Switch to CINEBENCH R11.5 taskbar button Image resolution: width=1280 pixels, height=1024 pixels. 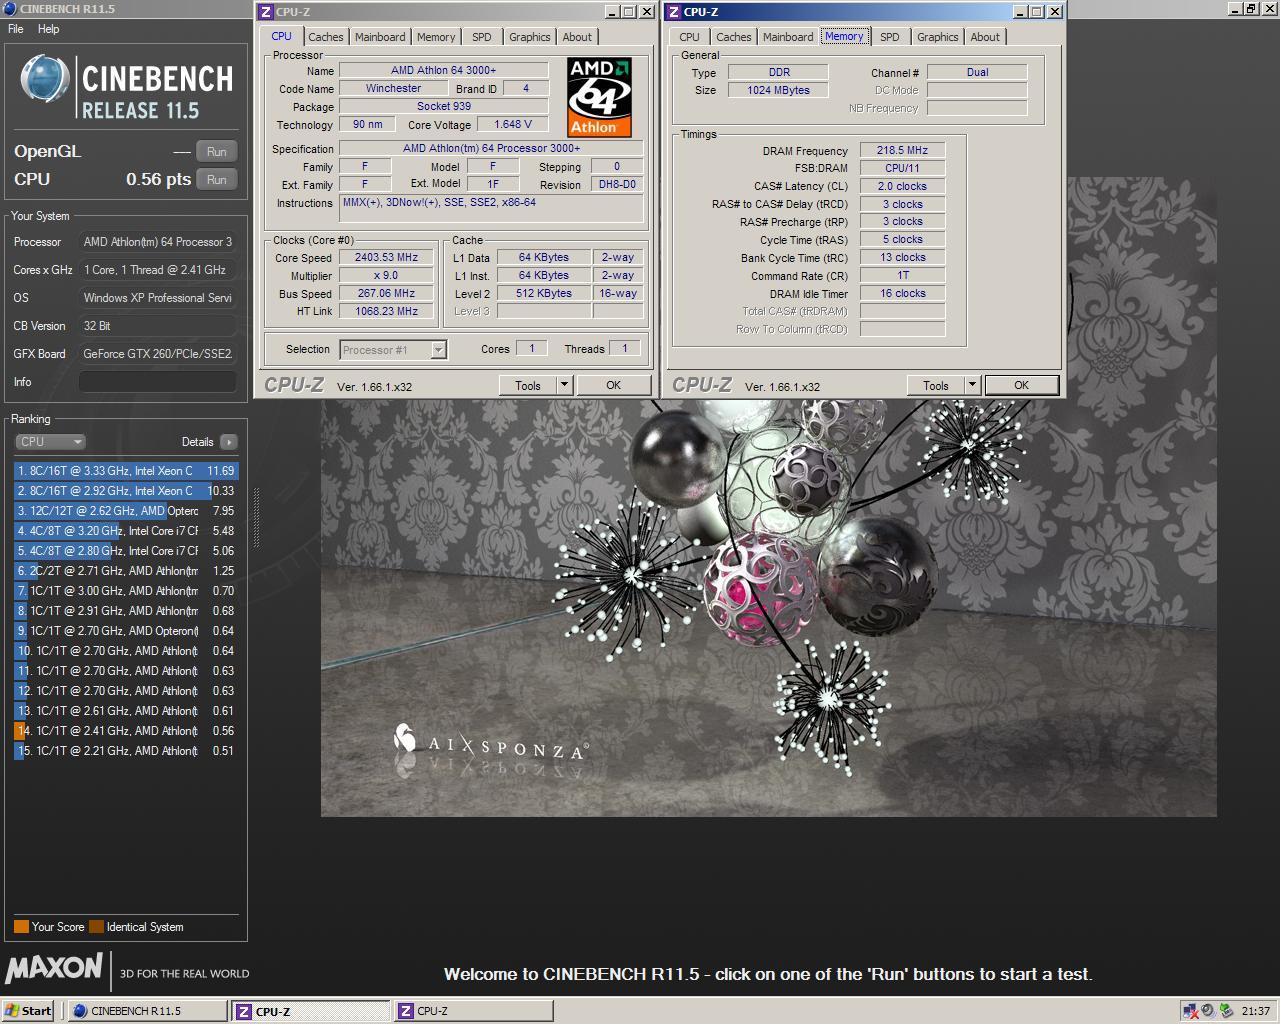(x=148, y=1011)
